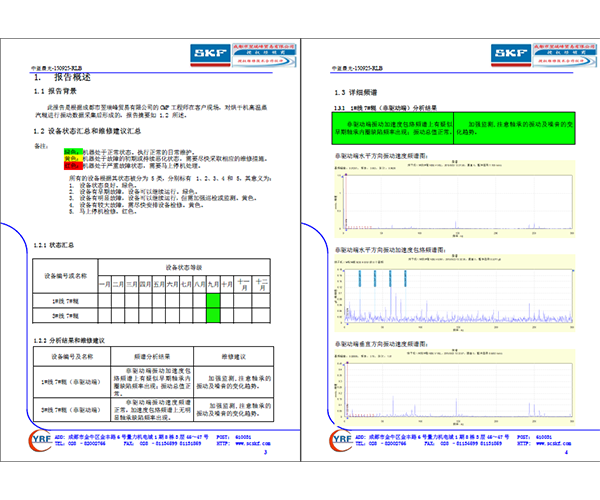Viewport: 600px width, 500px height.
Task: Click the green September cell for 1# line
Action: [x=213, y=299]
